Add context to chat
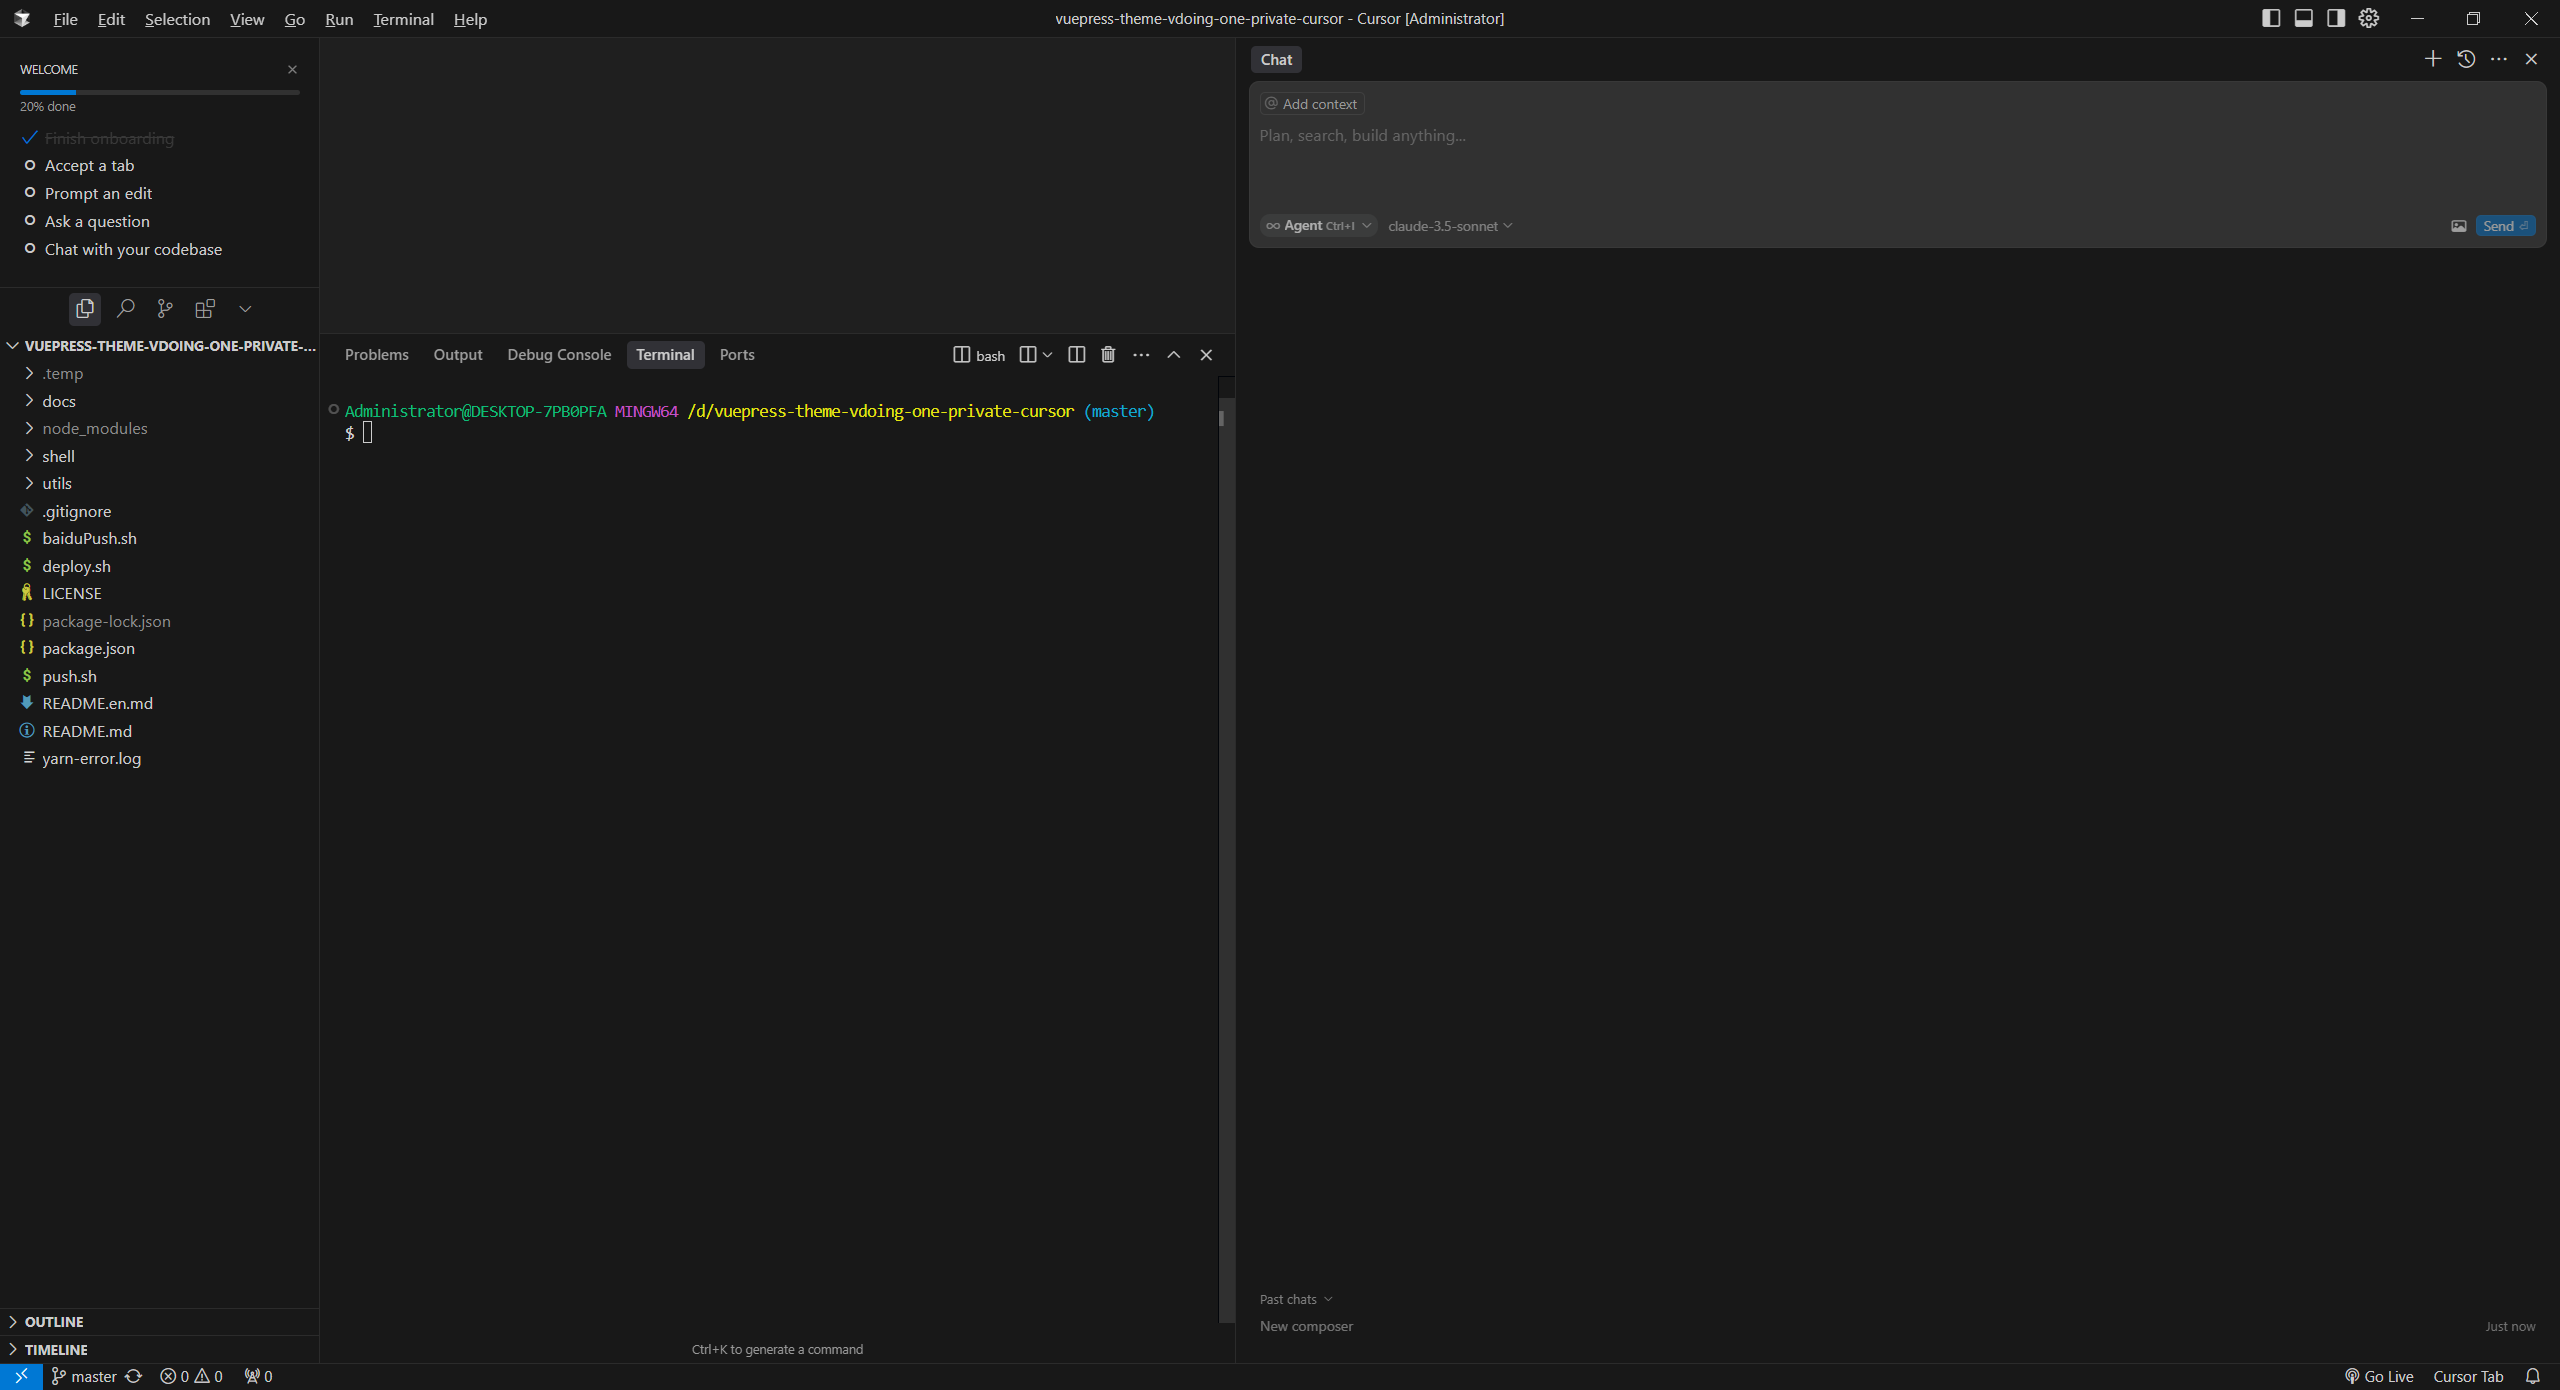Viewport: 2560px width, 1390px height. tap(1312, 104)
